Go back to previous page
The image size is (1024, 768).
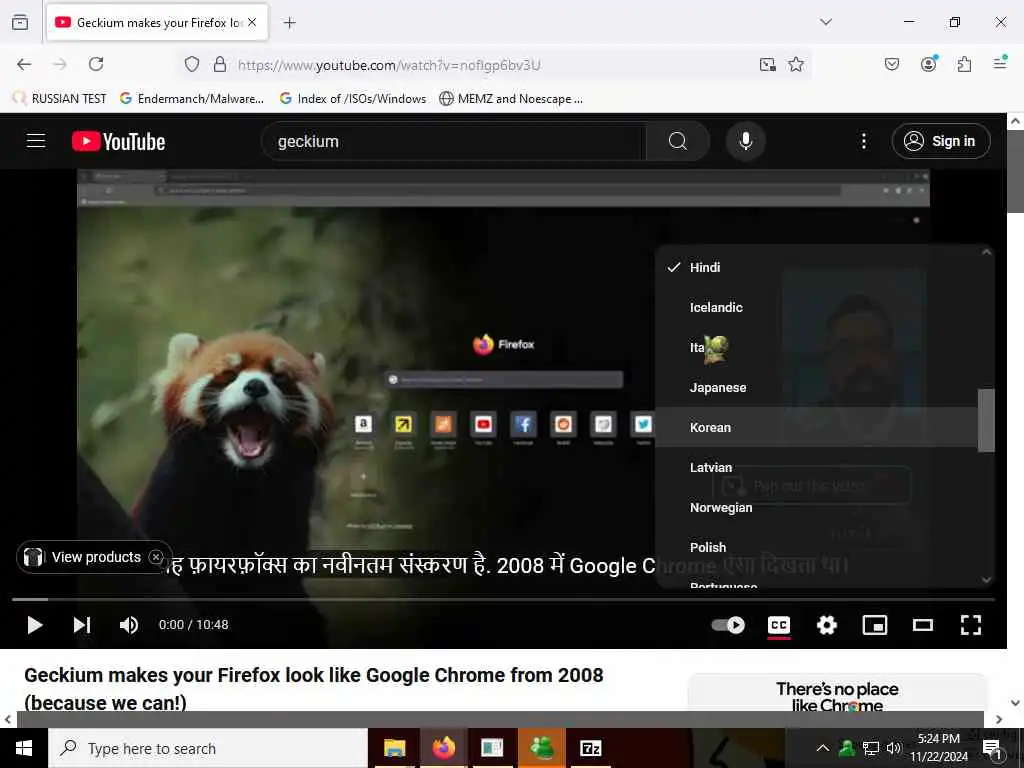pos(24,64)
